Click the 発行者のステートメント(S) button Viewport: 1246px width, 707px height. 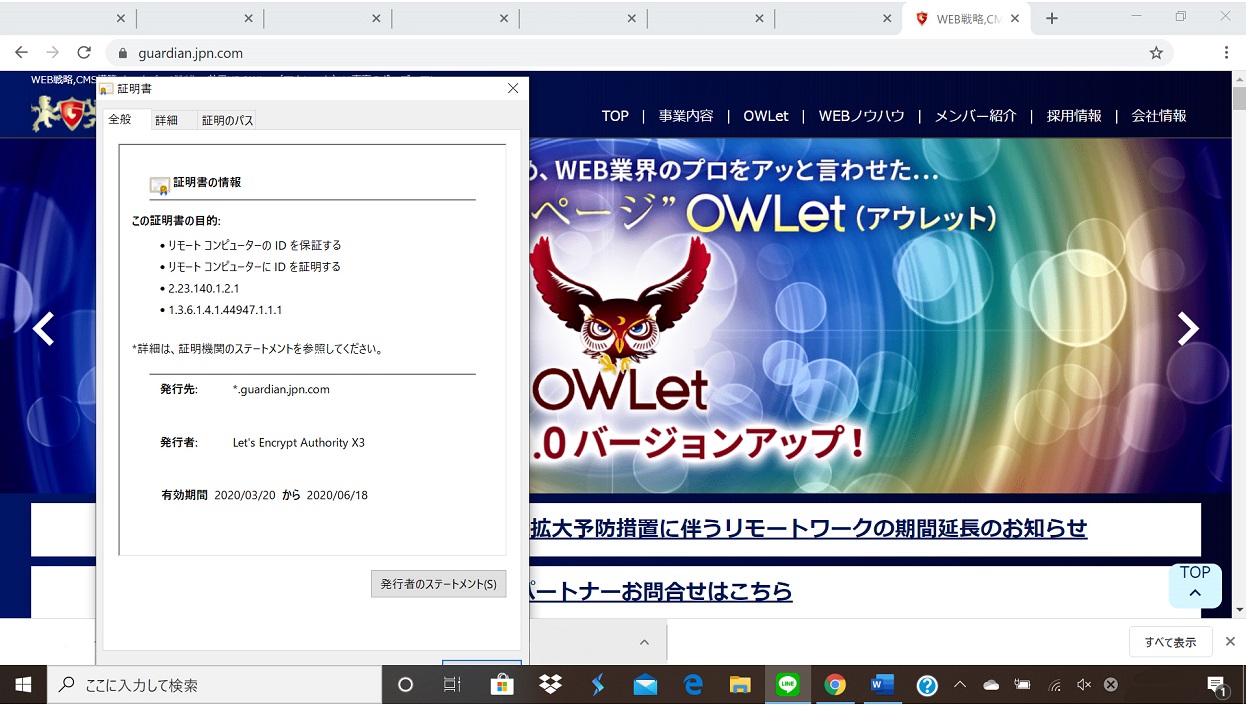[438, 584]
